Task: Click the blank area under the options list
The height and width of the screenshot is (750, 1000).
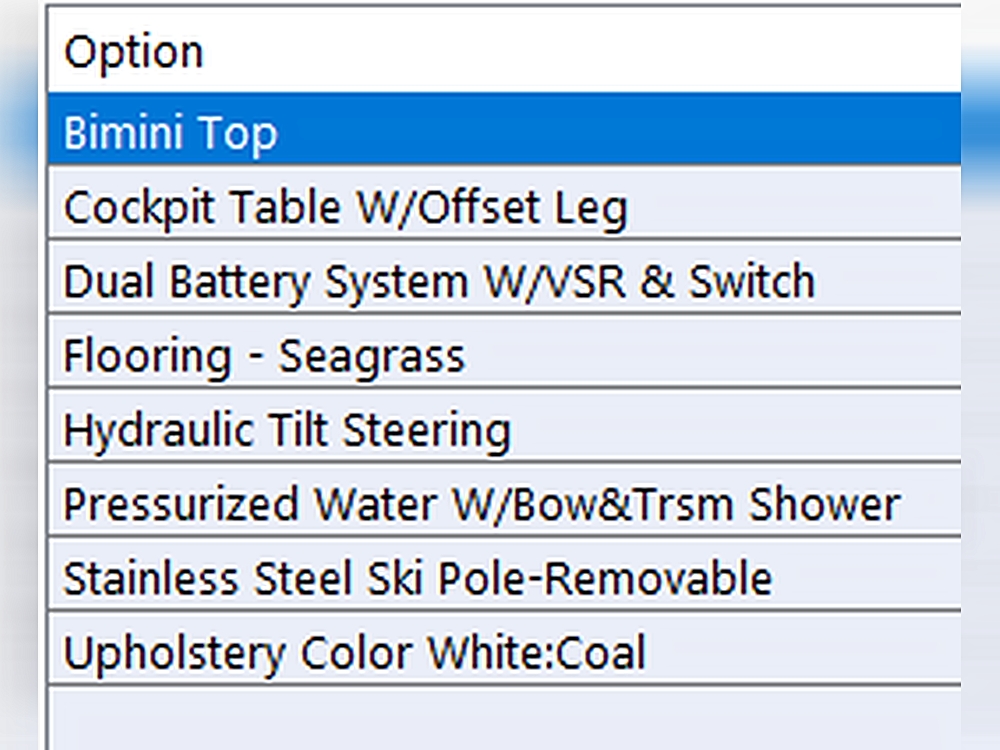Action: click(500, 718)
